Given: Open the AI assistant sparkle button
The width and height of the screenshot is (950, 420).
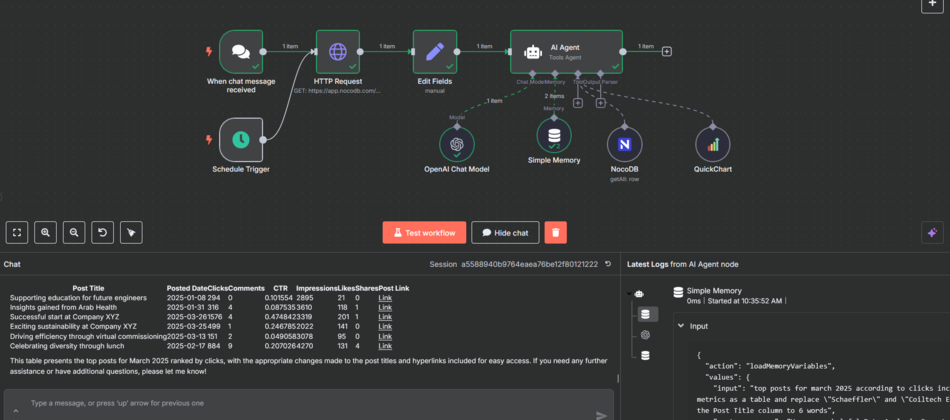Looking at the screenshot, I should [x=931, y=232].
